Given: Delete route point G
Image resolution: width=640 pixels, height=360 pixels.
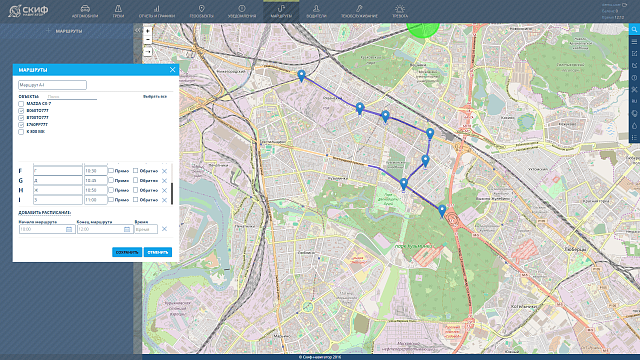Looking at the screenshot, I should (x=164, y=181).
